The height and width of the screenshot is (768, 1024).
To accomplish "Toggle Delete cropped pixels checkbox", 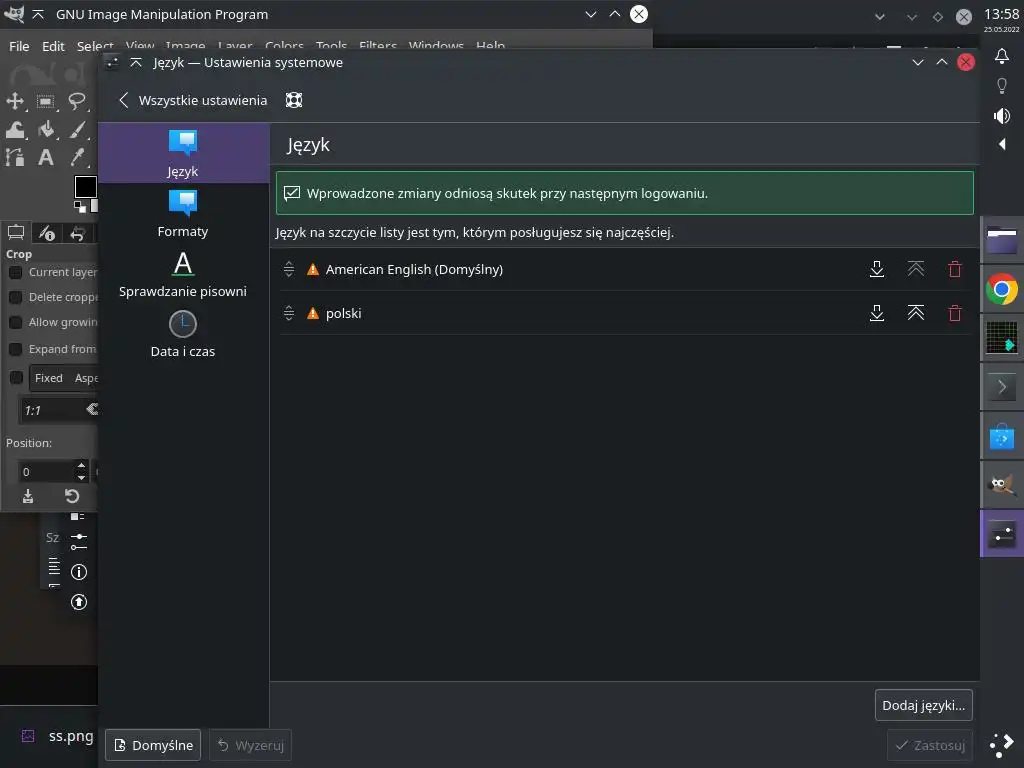I will (x=16, y=297).
